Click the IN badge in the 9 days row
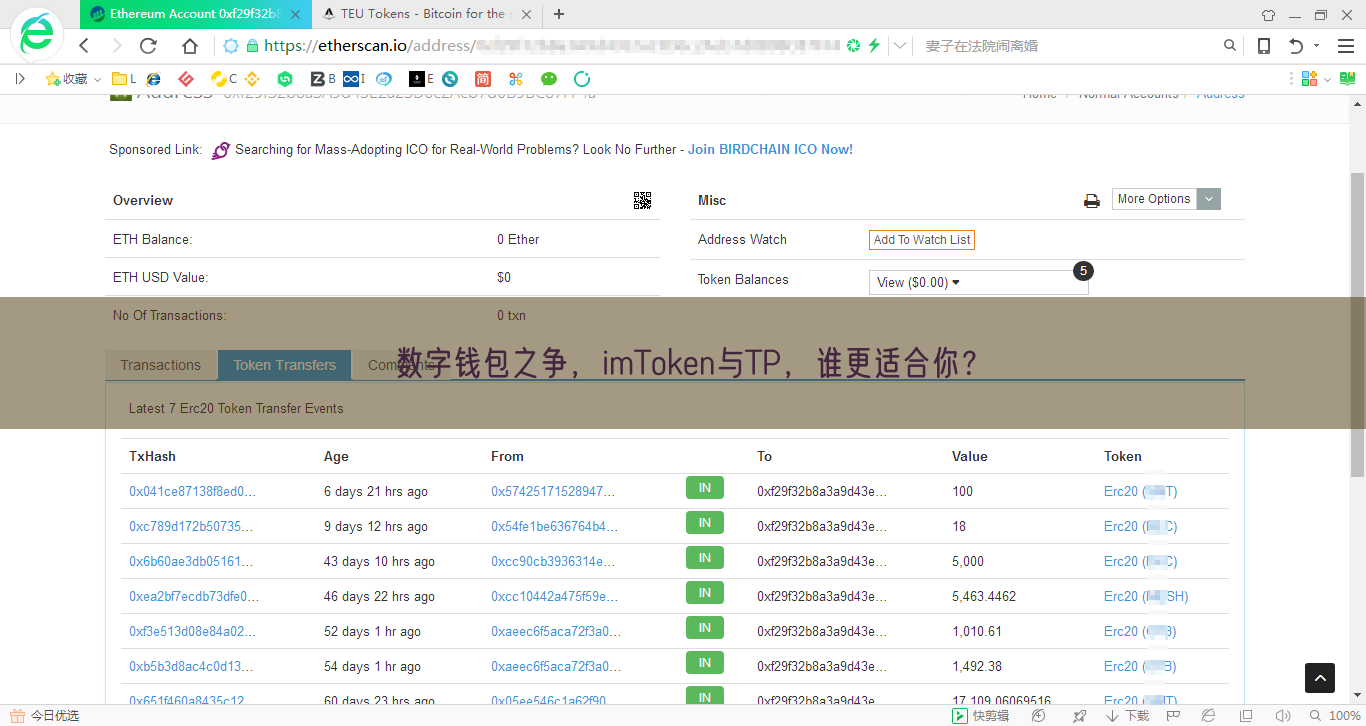The height and width of the screenshot is (726, 1366). [705, 523]
